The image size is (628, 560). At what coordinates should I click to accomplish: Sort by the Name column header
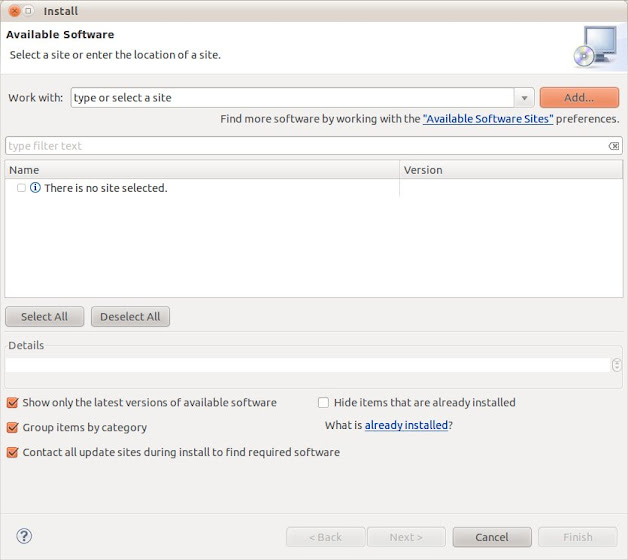(202, 170)
